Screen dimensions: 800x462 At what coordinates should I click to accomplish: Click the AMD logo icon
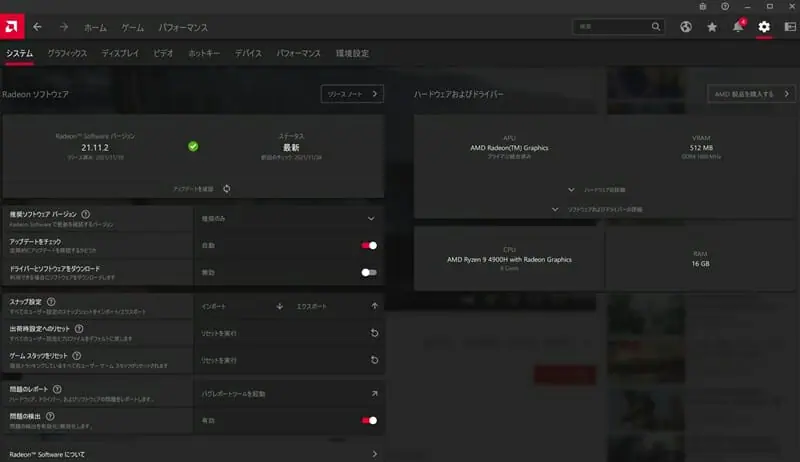click(x=13, y=26)
